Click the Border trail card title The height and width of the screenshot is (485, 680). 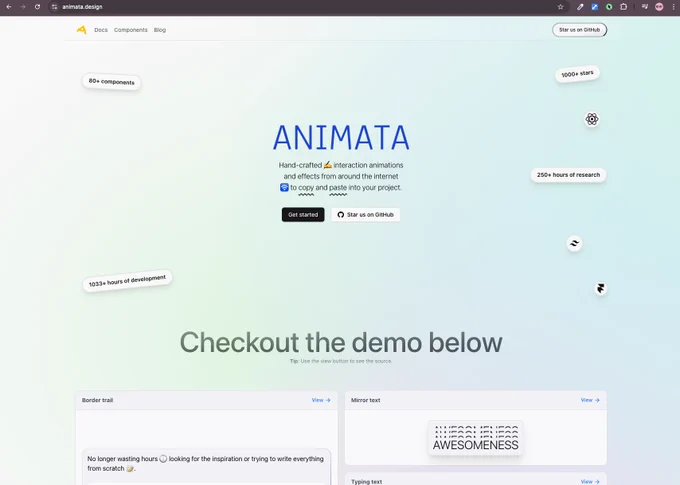pos(98,400)
